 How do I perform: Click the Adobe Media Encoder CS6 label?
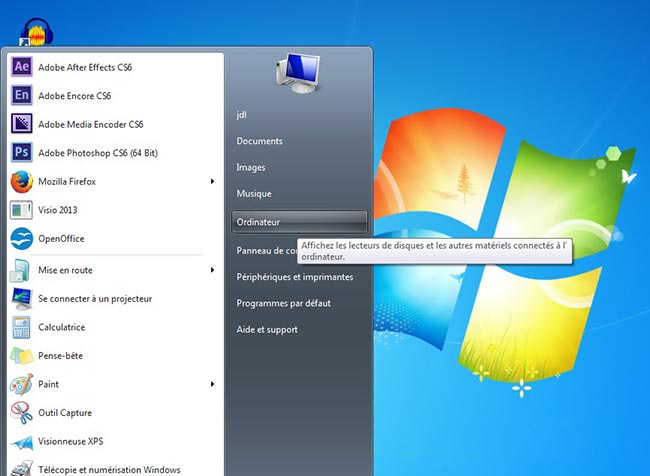point(91,124)
